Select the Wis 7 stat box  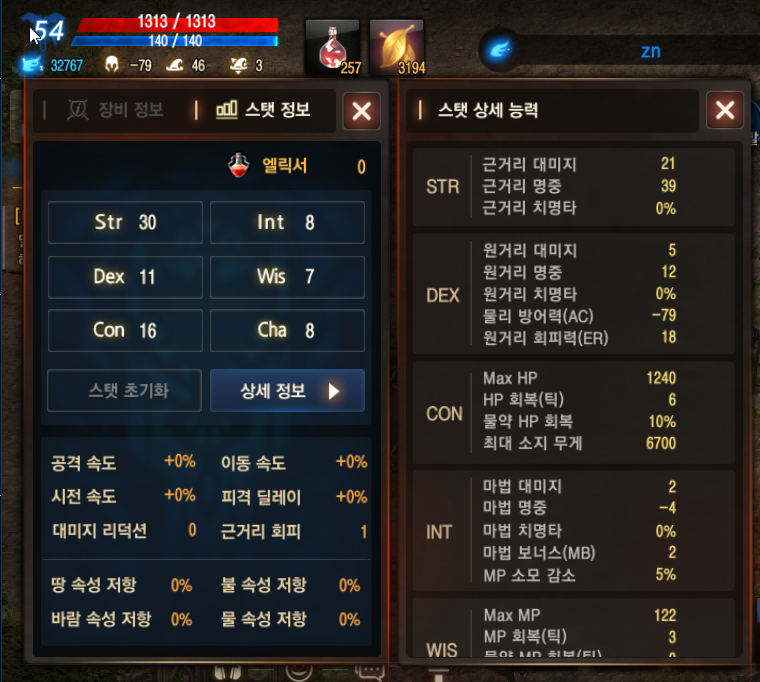287,277
